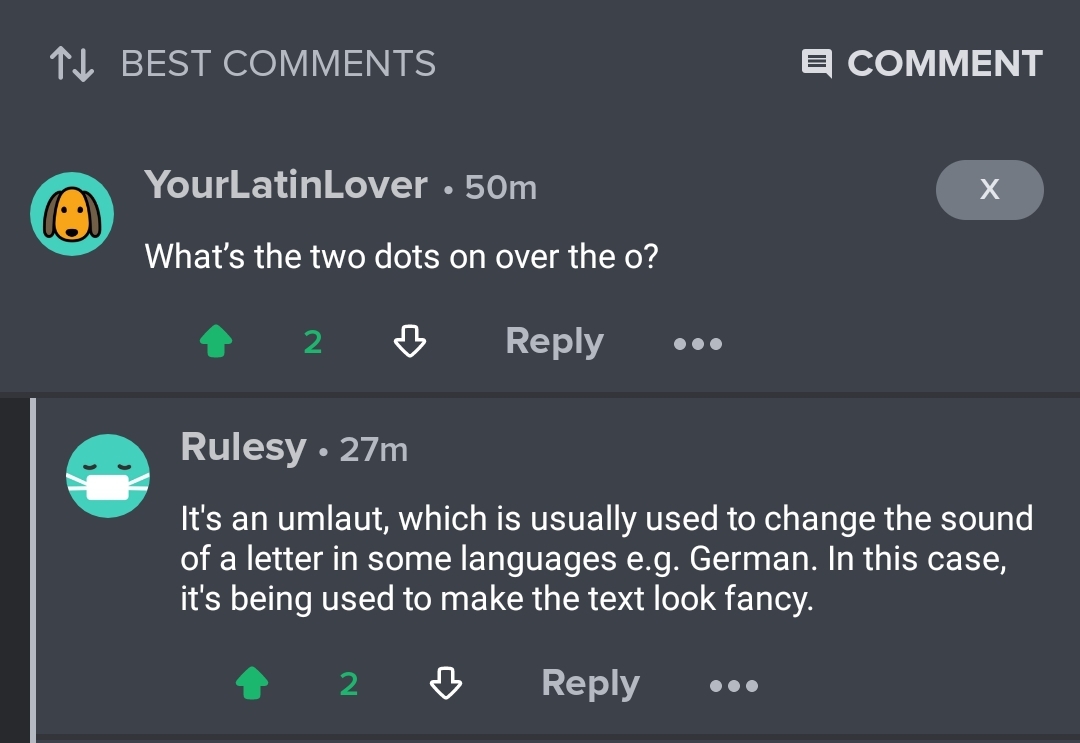The image size is (1080, 743).
Task: Downvote YourLatinLover's comment
Action: (410, 343)
